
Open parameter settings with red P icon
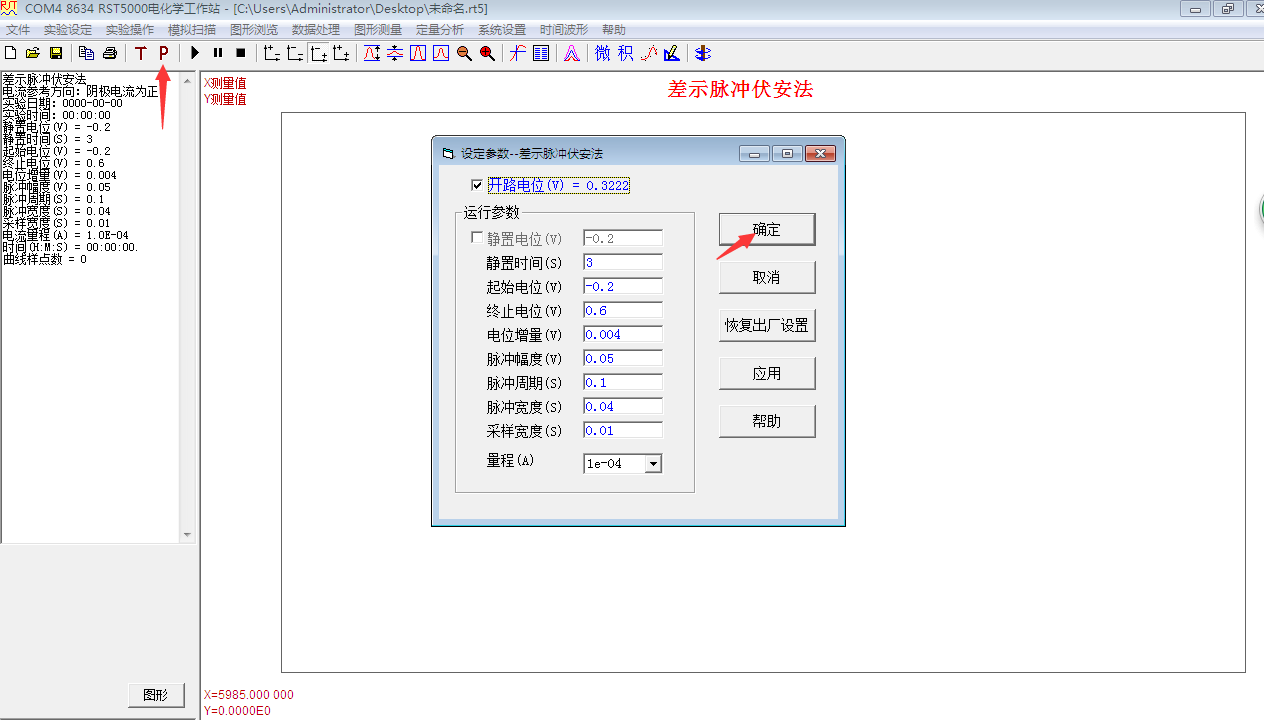pos(163,53)
